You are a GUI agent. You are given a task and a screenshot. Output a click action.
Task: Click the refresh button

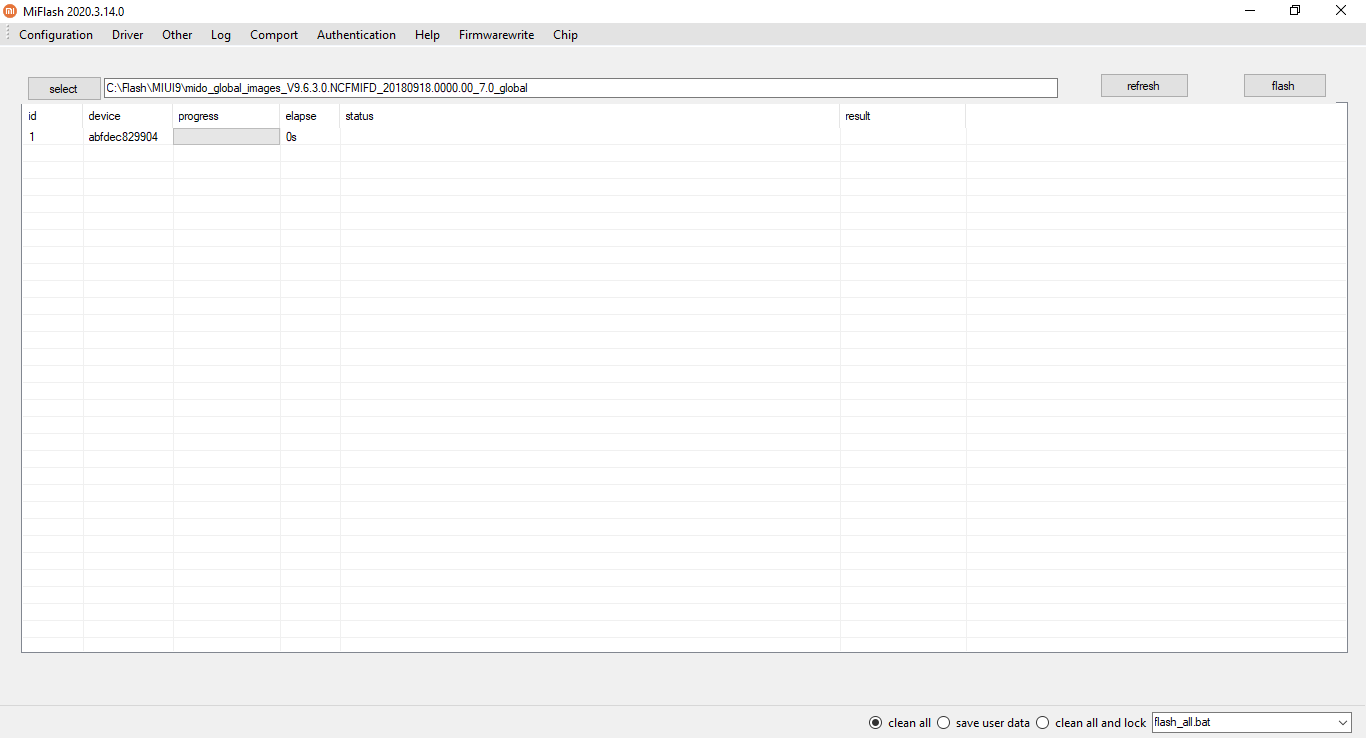pyautogui.click(x=1144, y=86)
